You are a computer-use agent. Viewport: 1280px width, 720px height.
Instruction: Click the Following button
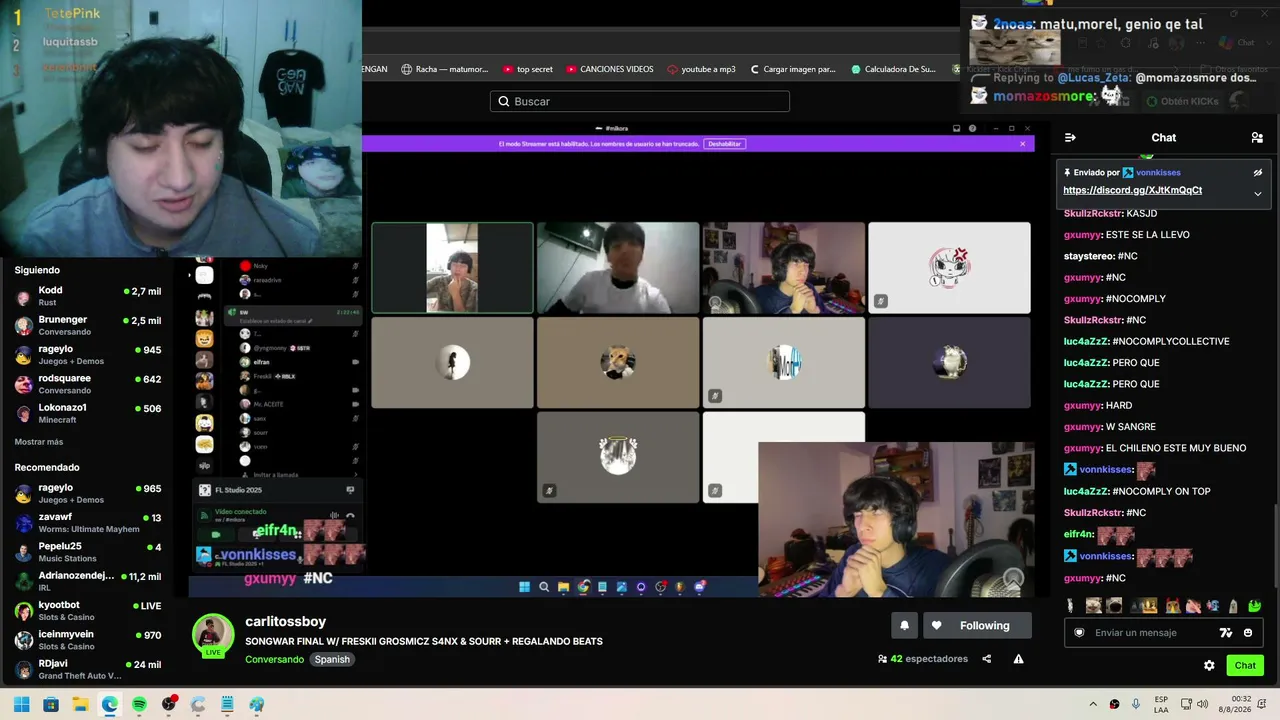point(976,626)
